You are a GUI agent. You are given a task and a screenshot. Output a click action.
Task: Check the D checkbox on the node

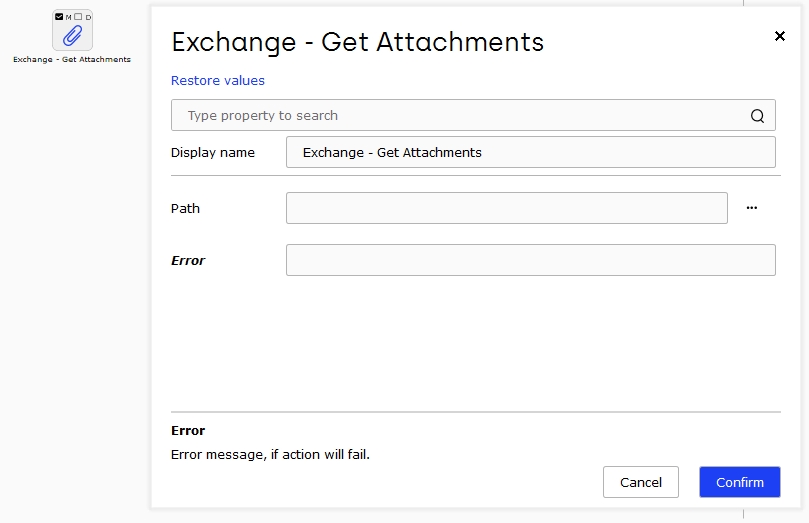point(78,17)
